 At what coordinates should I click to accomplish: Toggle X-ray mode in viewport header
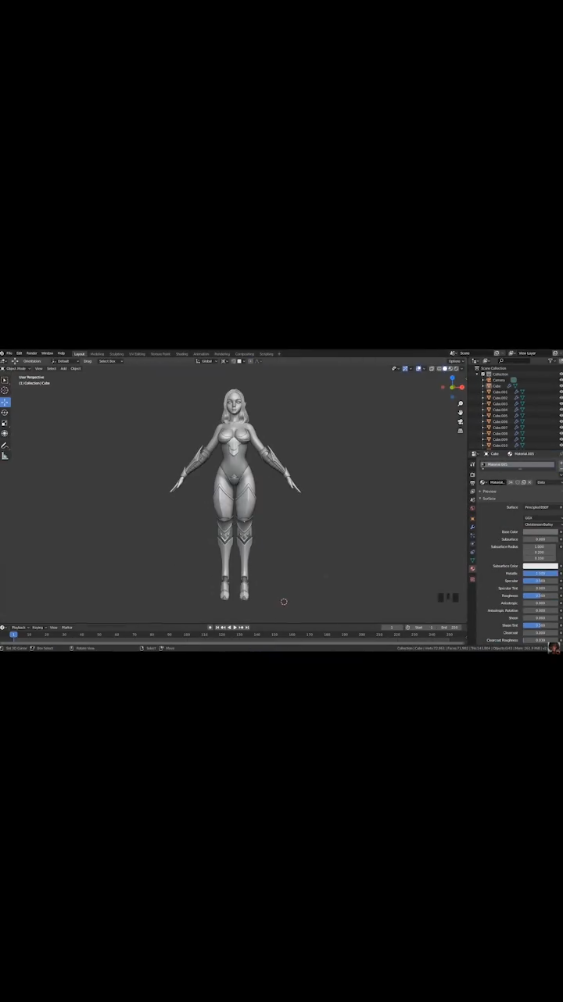[x=432, y=369]
